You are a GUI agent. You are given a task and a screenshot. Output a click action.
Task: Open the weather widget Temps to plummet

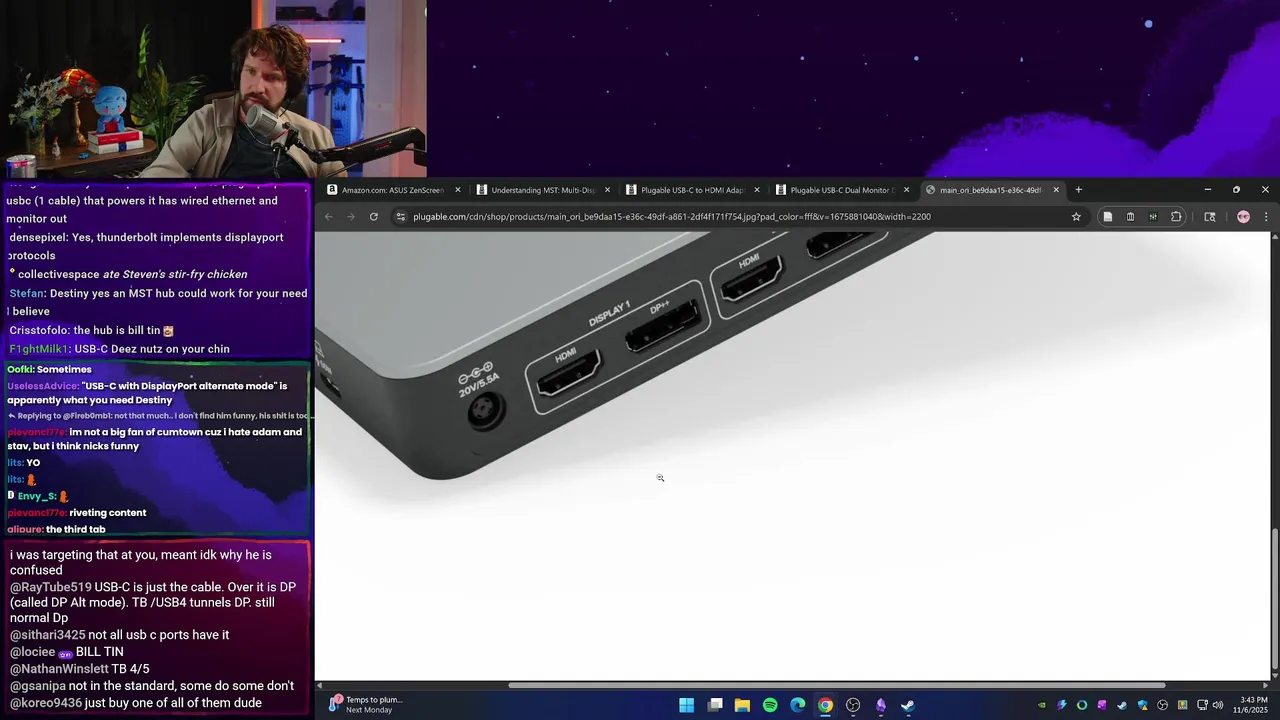pos(366,705)
